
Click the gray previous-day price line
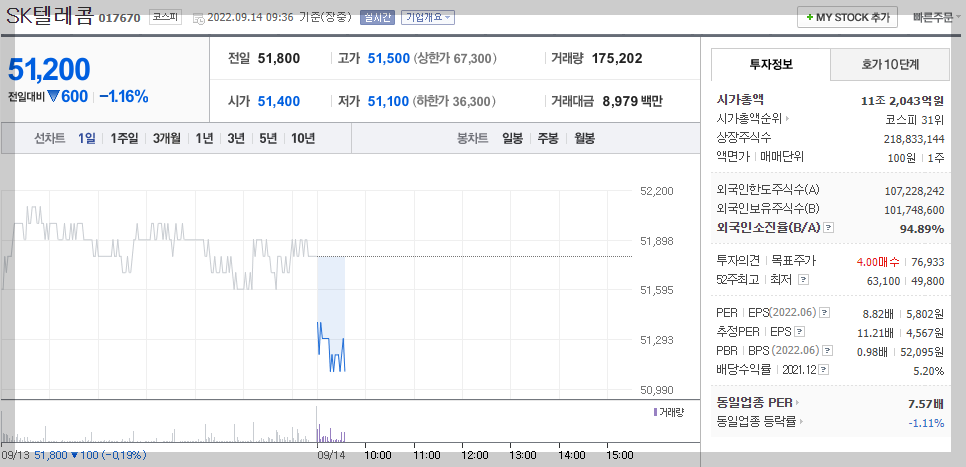(x=160, y=248)
